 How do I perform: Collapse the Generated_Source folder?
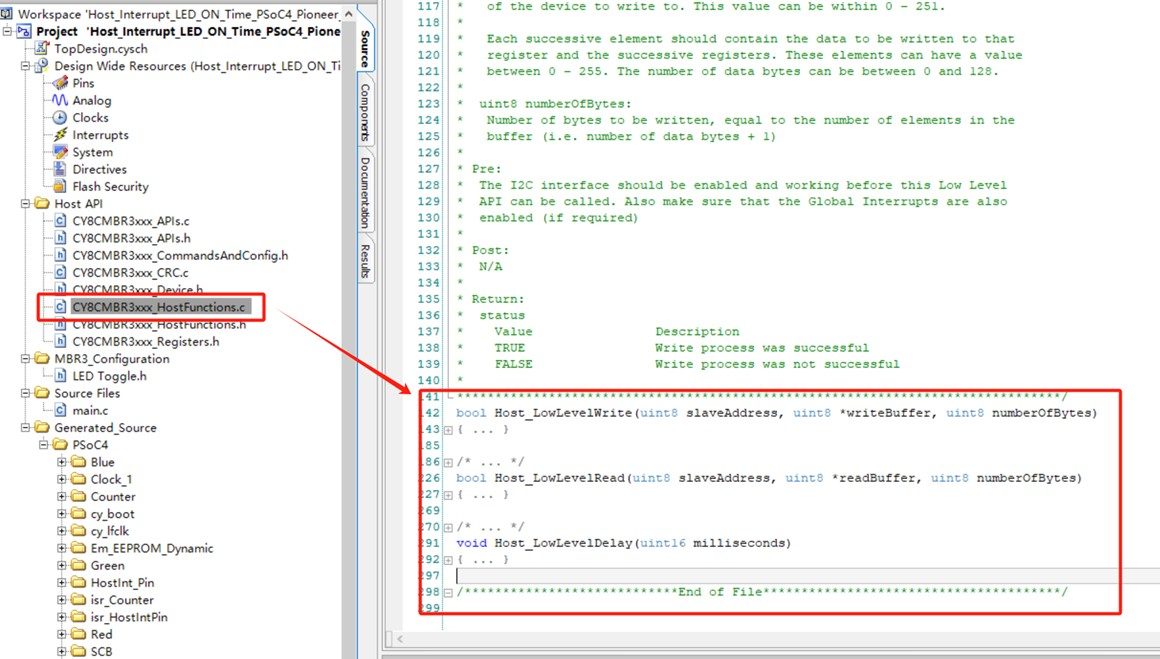tap(25, 427)
